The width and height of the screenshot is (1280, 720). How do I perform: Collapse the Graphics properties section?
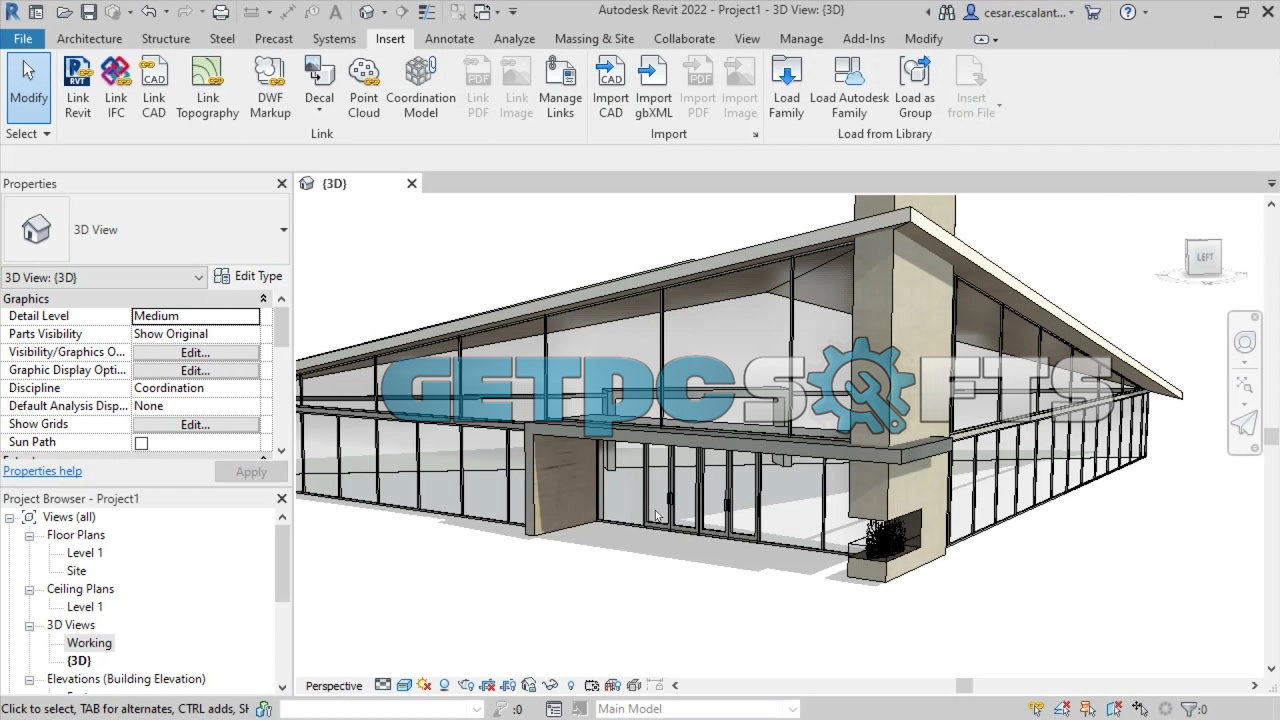264,299
